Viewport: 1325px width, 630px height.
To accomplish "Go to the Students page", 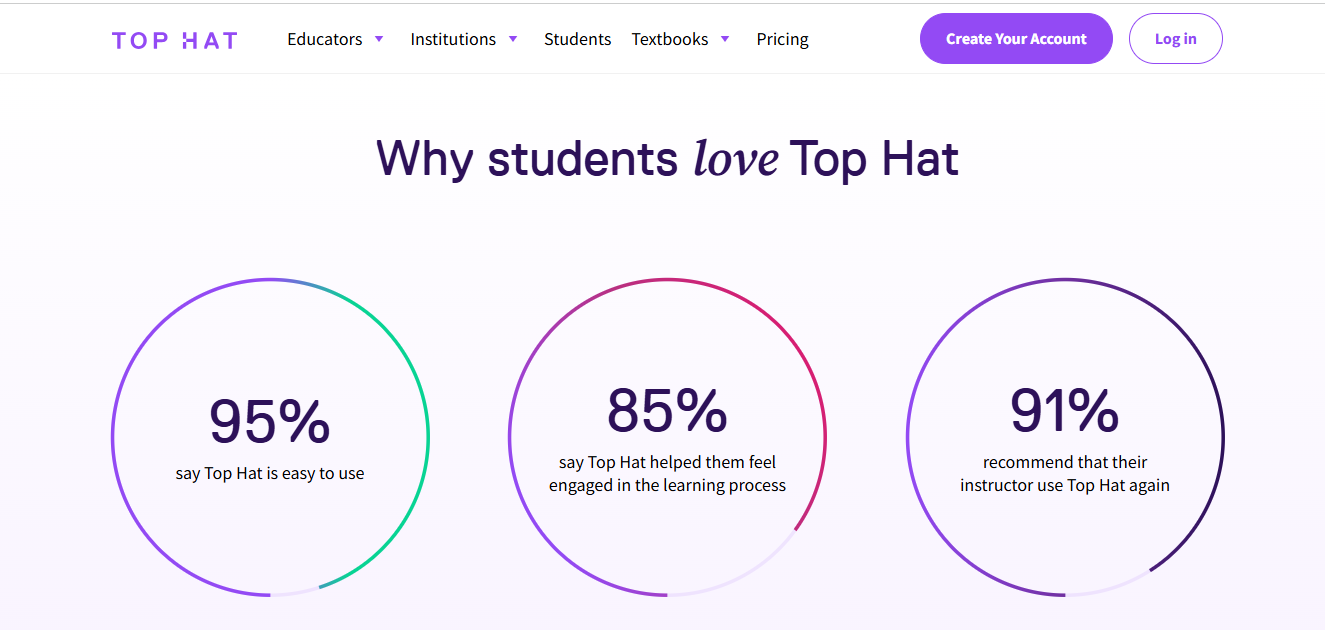I will [x=577, y=39].
